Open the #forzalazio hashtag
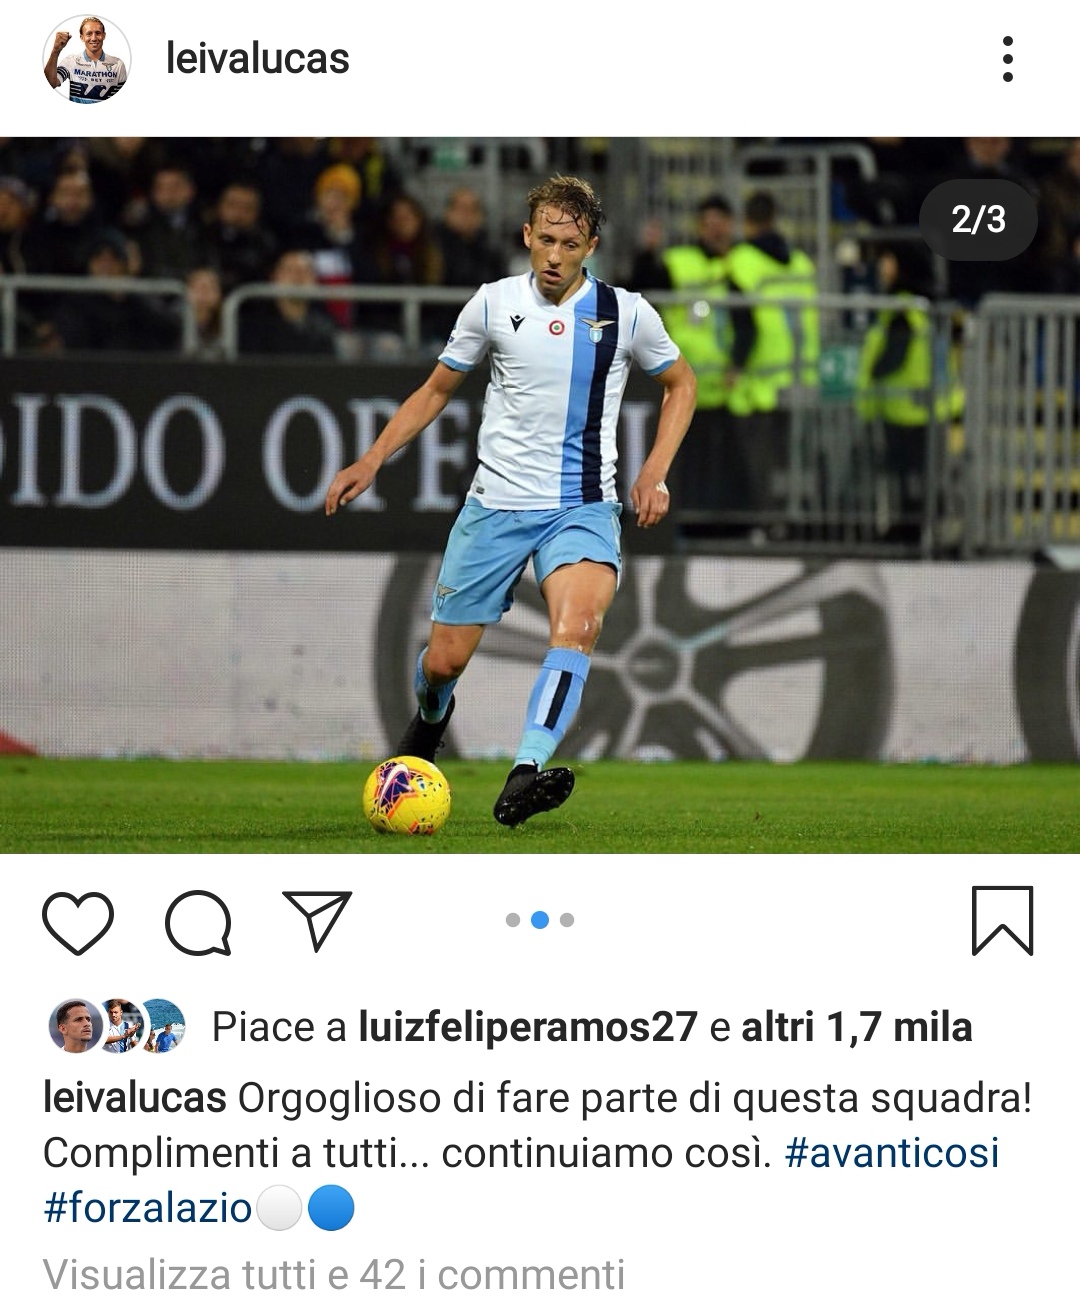The image size is (1080, 1300). coord(147,1208)
